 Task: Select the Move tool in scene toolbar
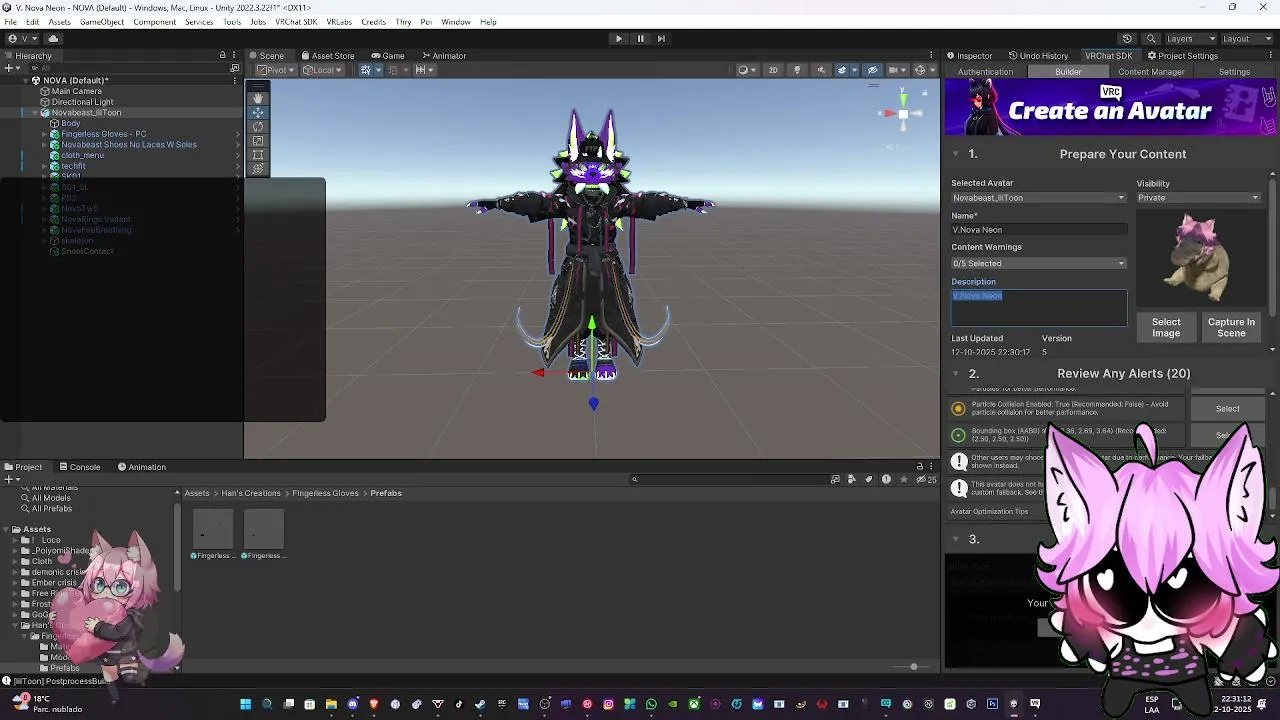(x=258, y=112)
